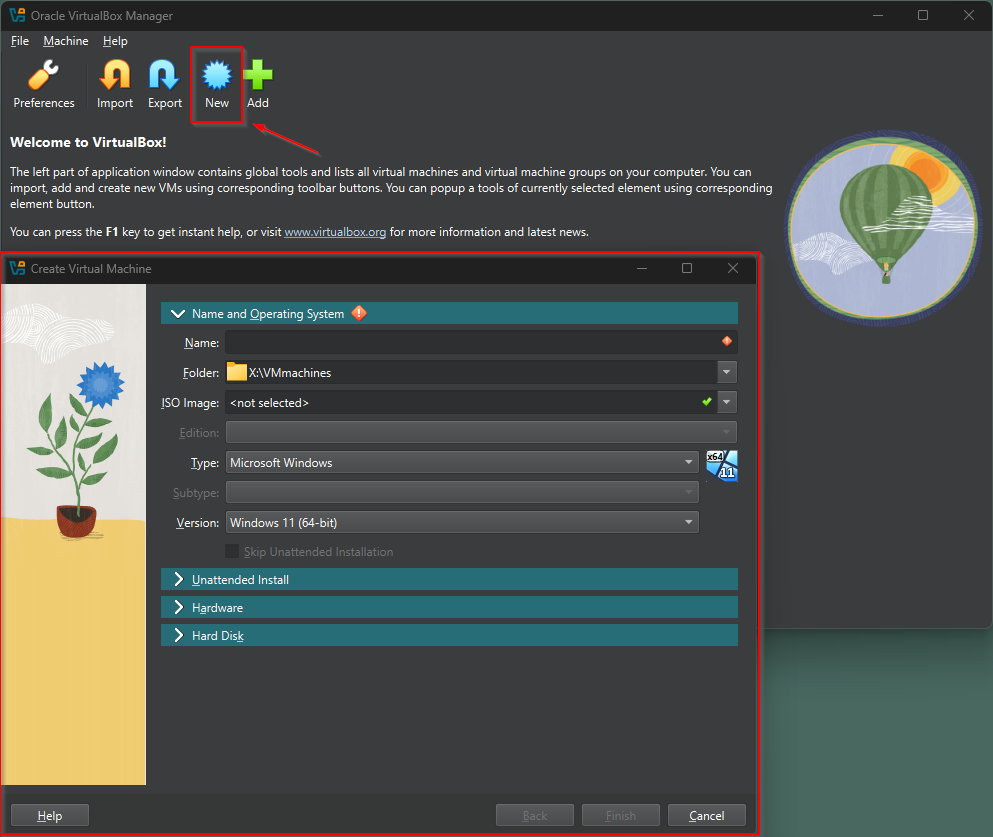Click the Finish button
This screenshot has height=837, width=993.
(621, 815)
